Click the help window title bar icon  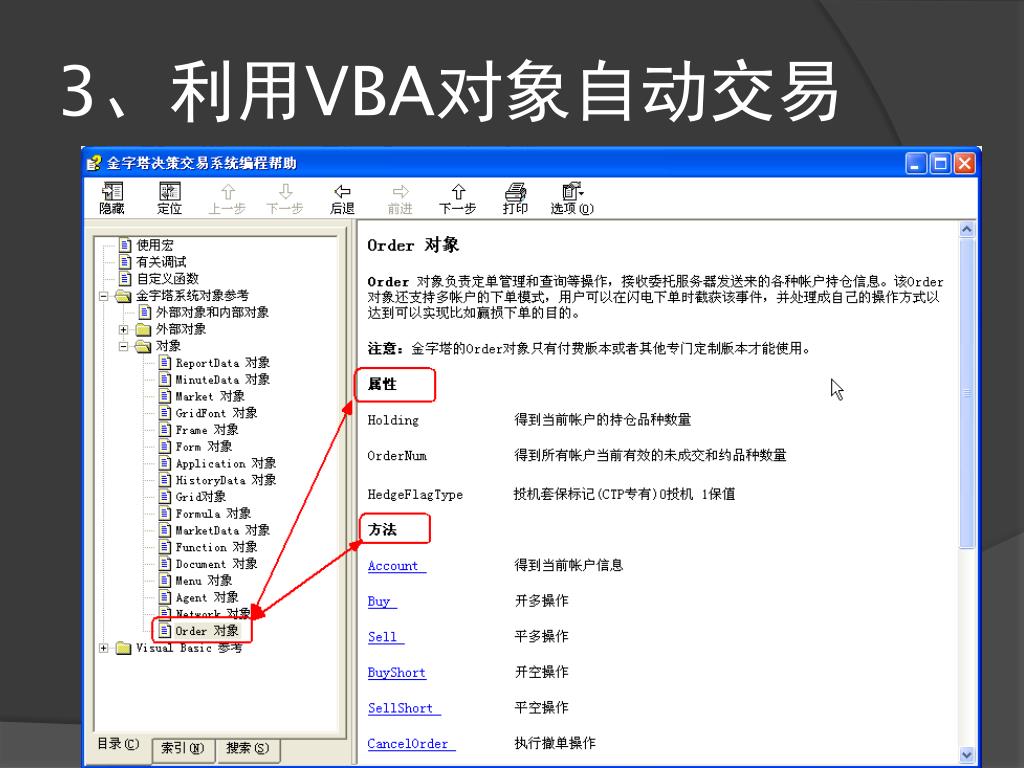click(94, 163)
